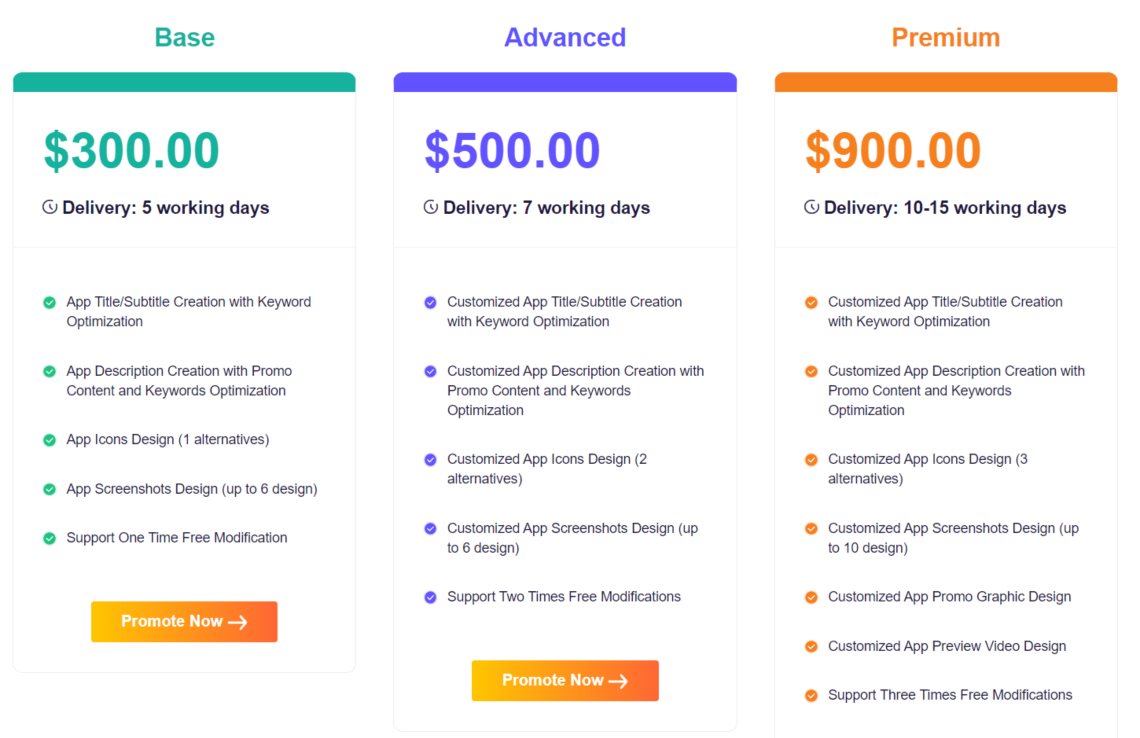Select the Base plan heading
The image size is (1140, 738).
[185, 37]
